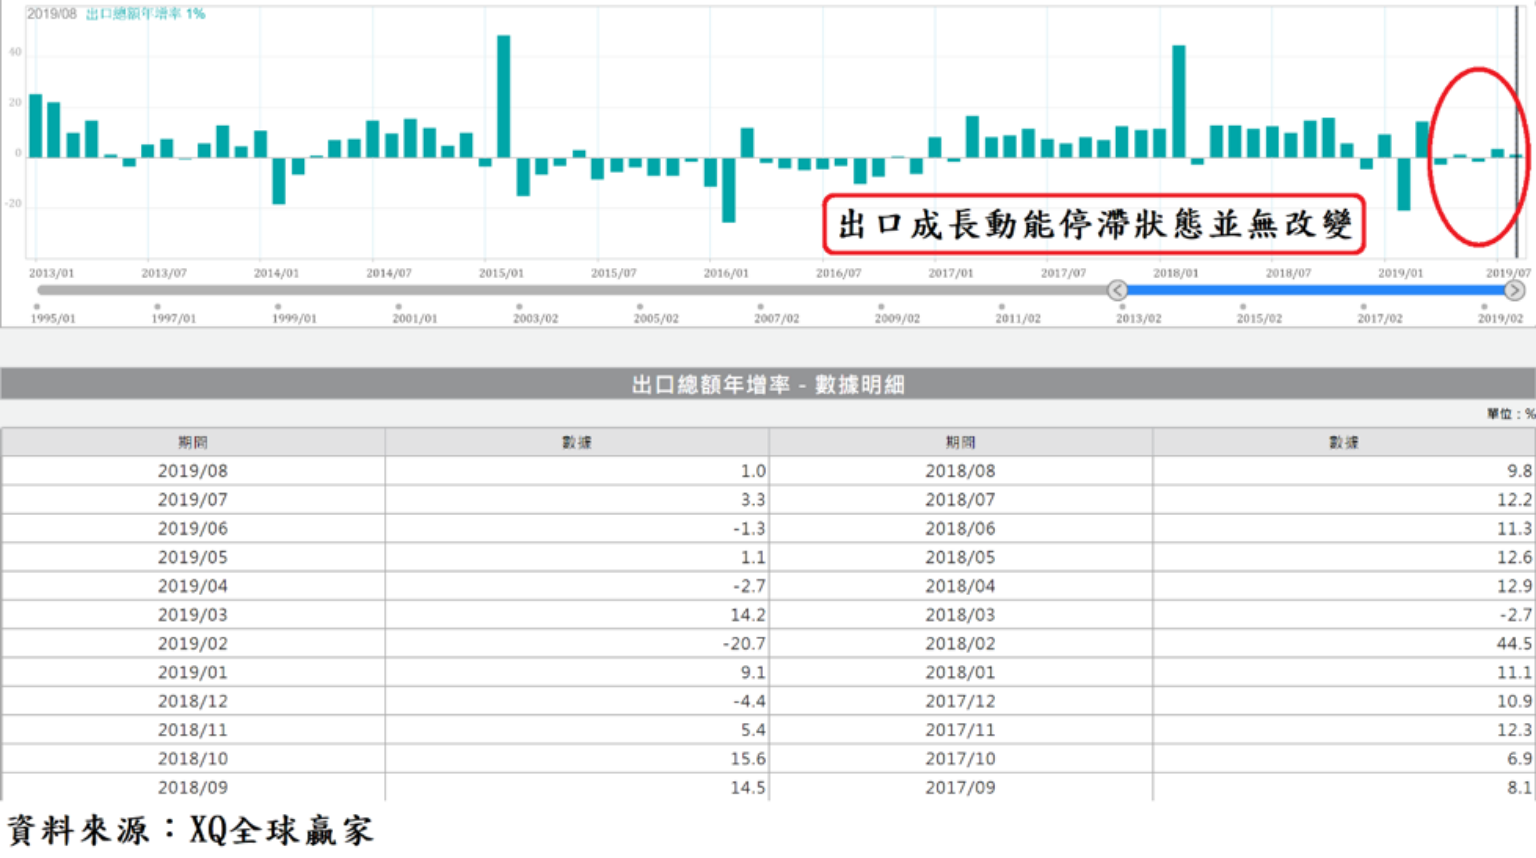
Task: Click the 2003/02 timeline marker
Action: [519, 307]
